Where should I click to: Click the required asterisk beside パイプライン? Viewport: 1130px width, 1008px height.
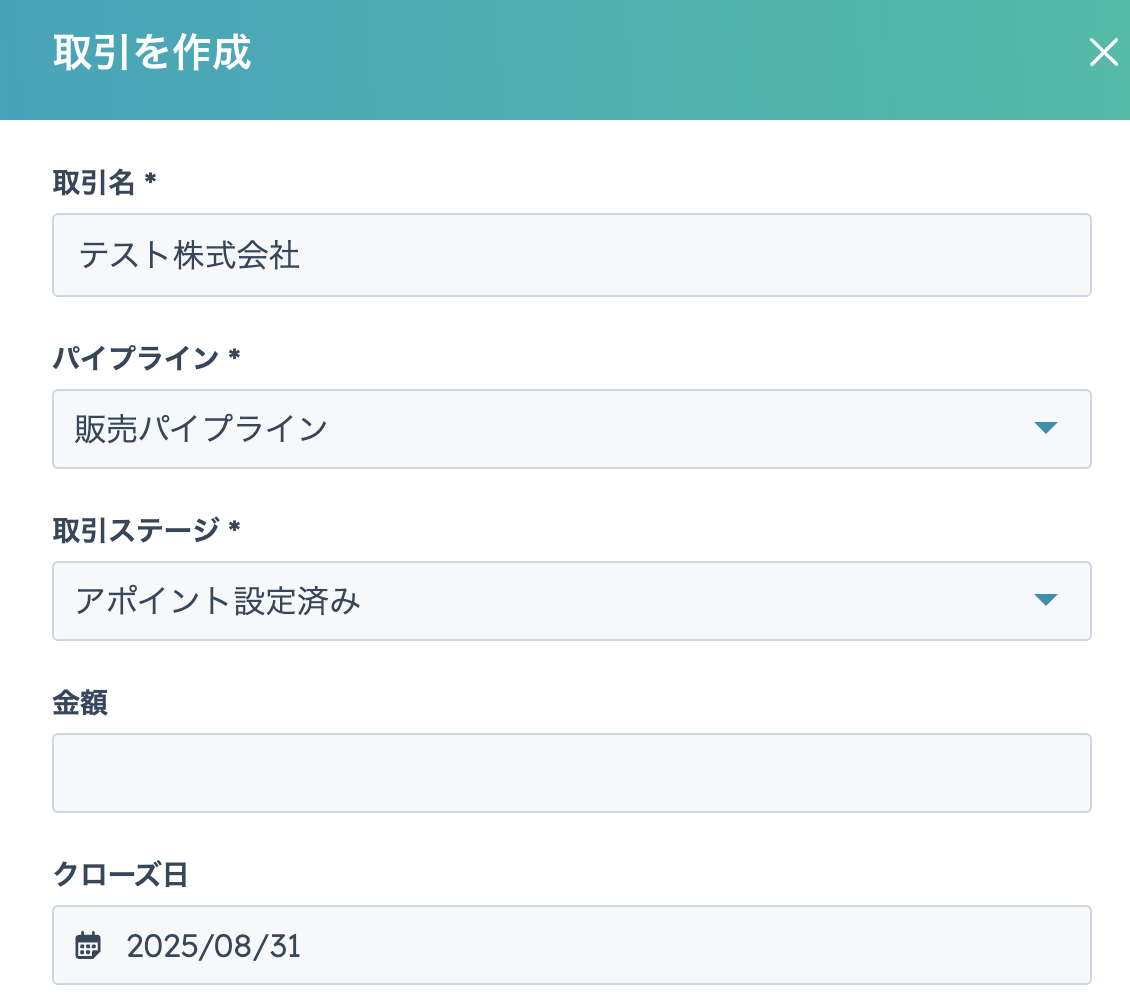234,357
